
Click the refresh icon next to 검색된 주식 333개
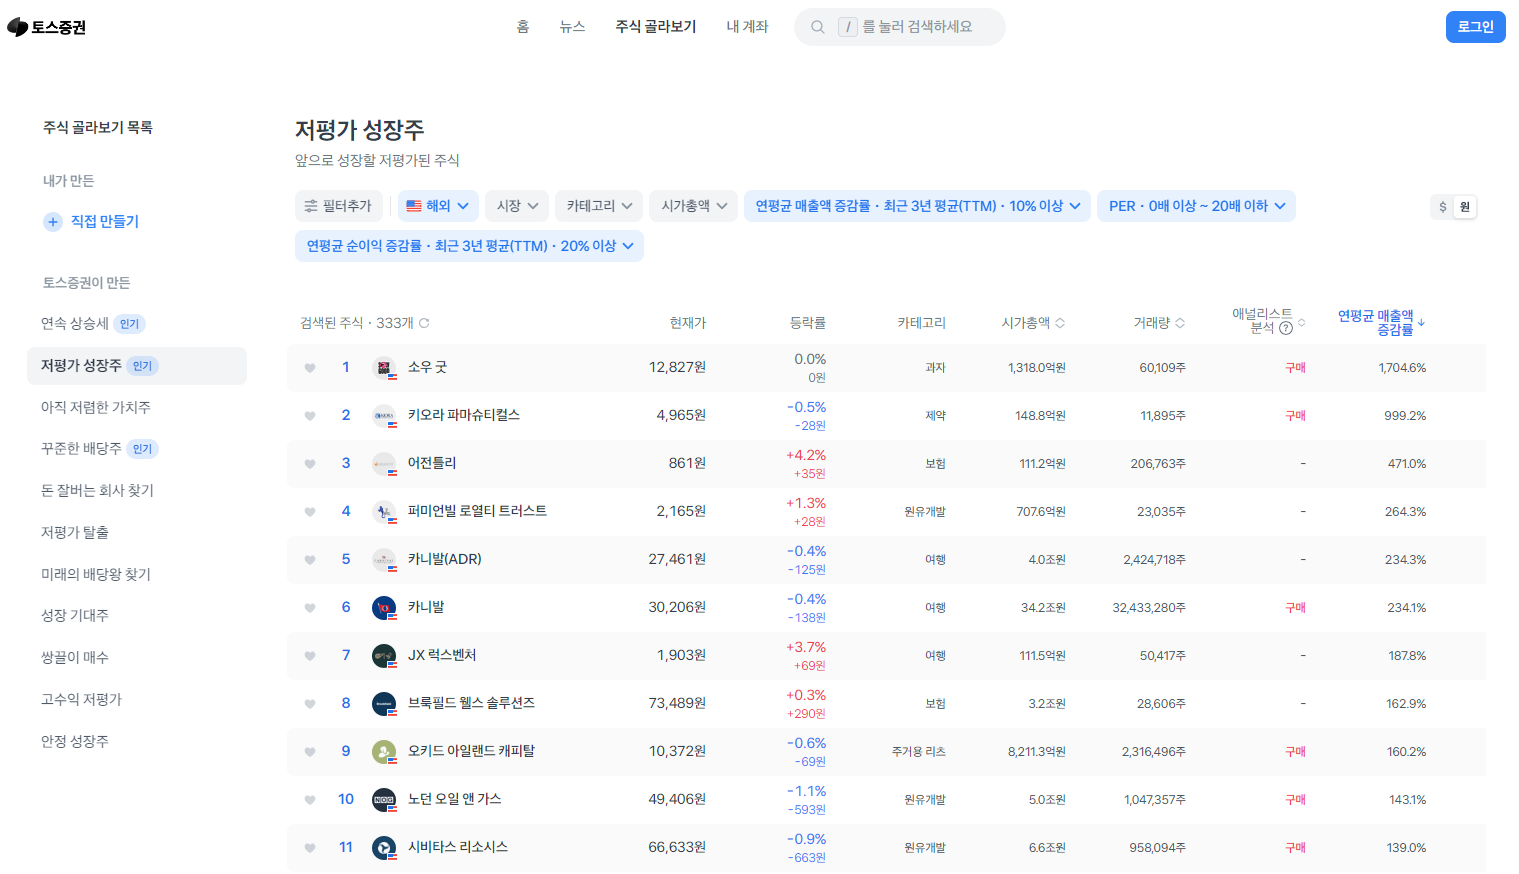point(424,323)
